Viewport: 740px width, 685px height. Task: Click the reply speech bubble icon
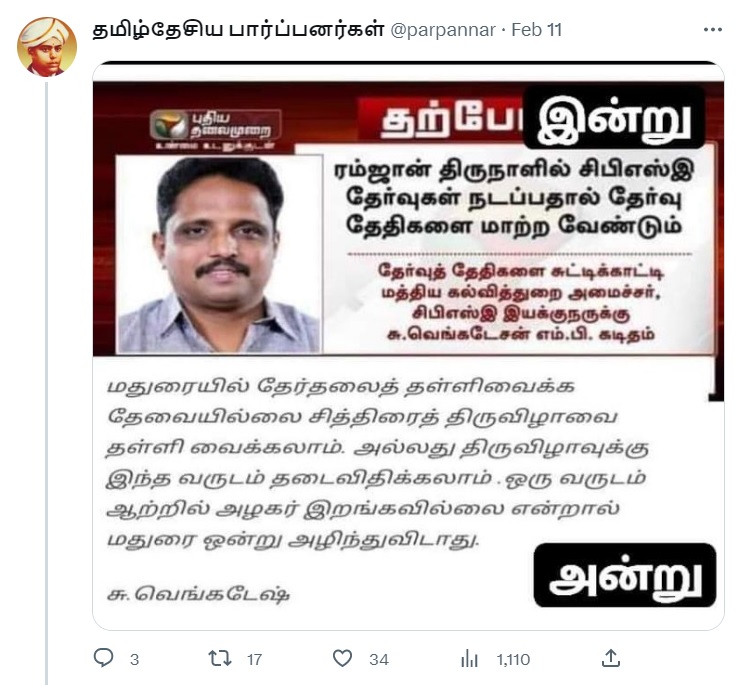point(103,658)
